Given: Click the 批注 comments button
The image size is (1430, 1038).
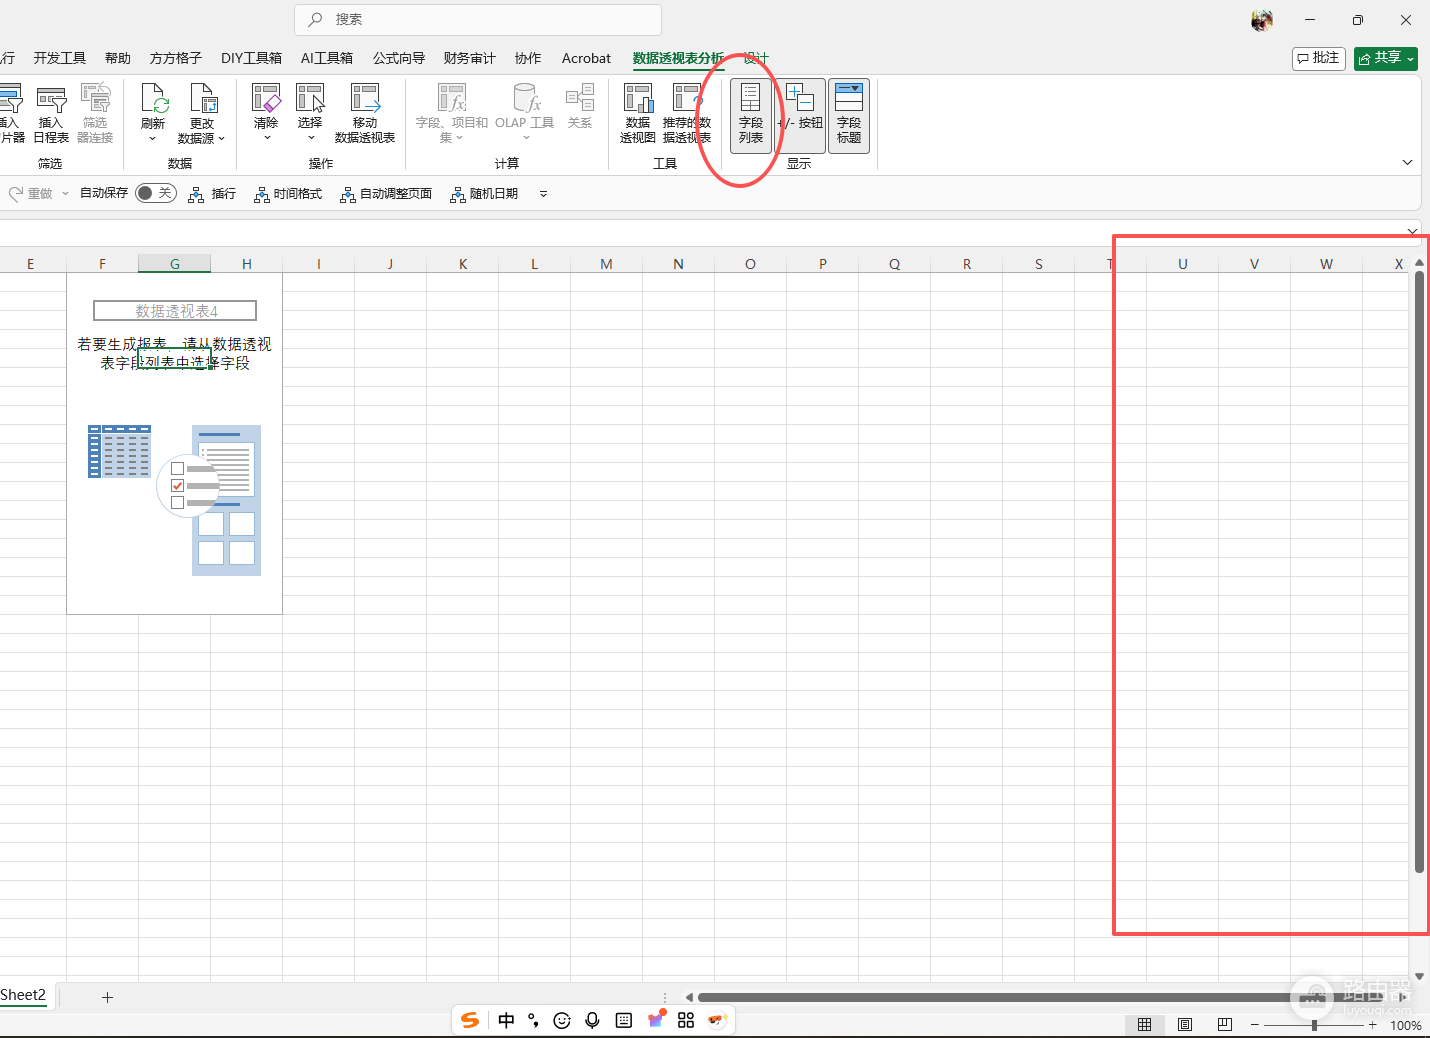Looking at the screenshot, I should (1319, 58).
